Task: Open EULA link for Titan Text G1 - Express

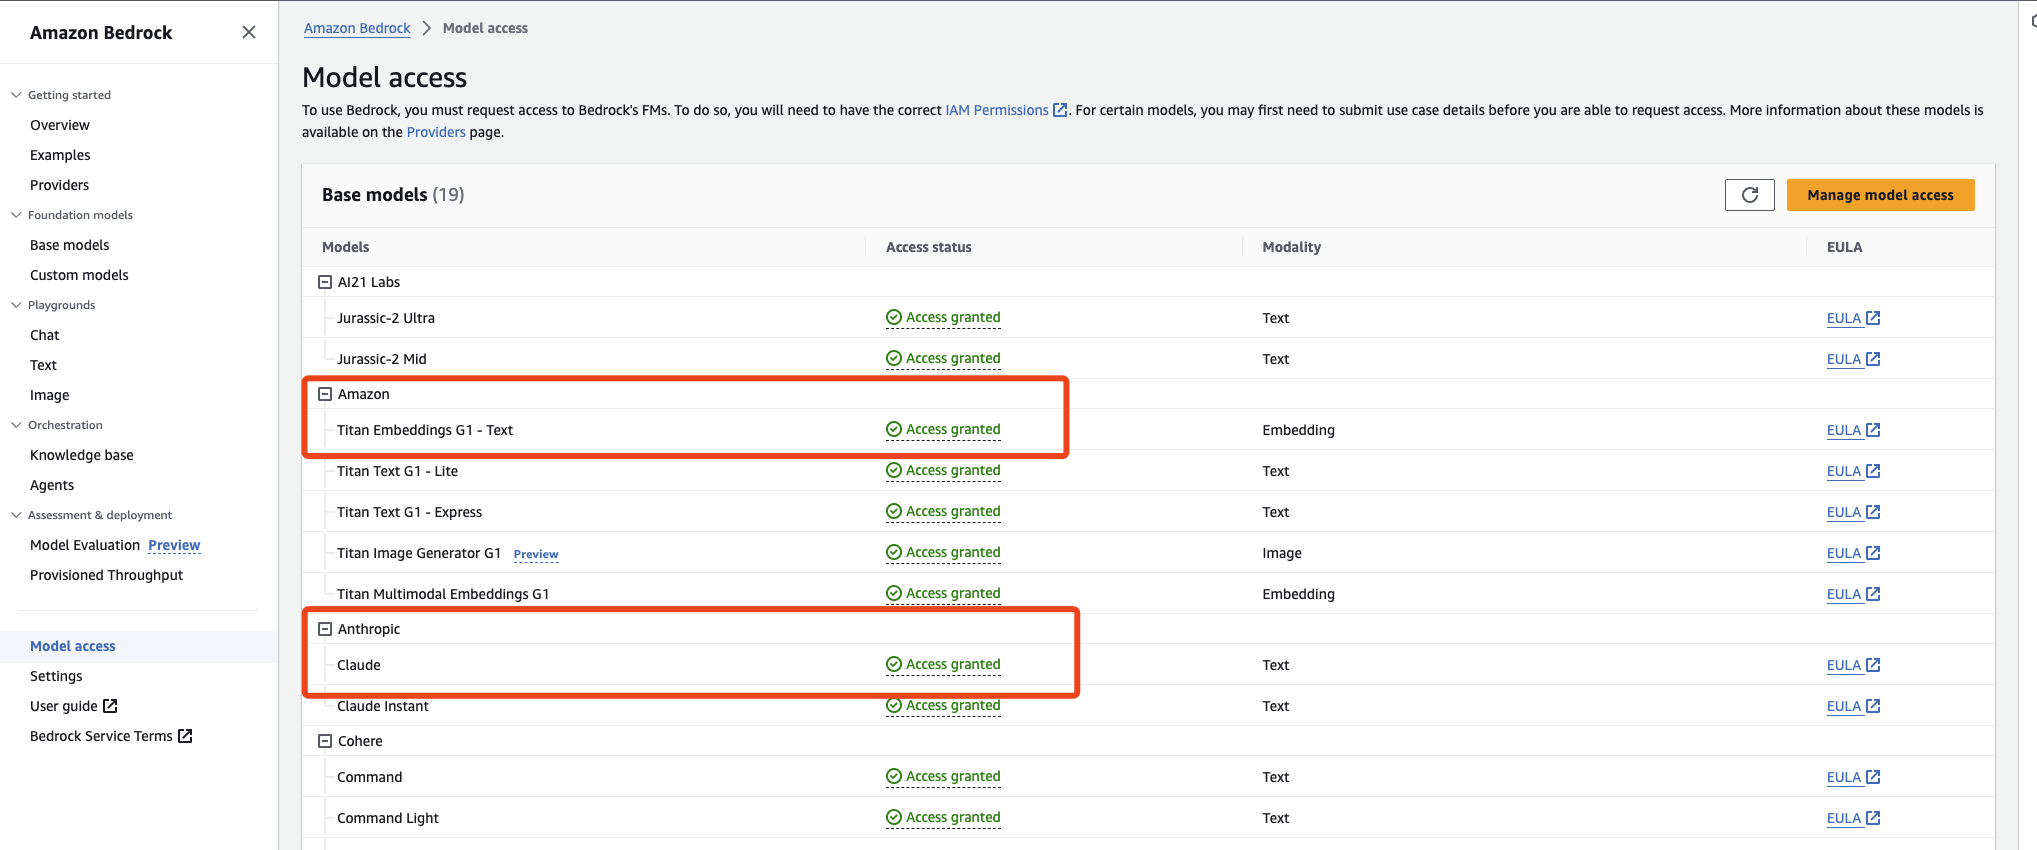Action: click(1853, 512)
